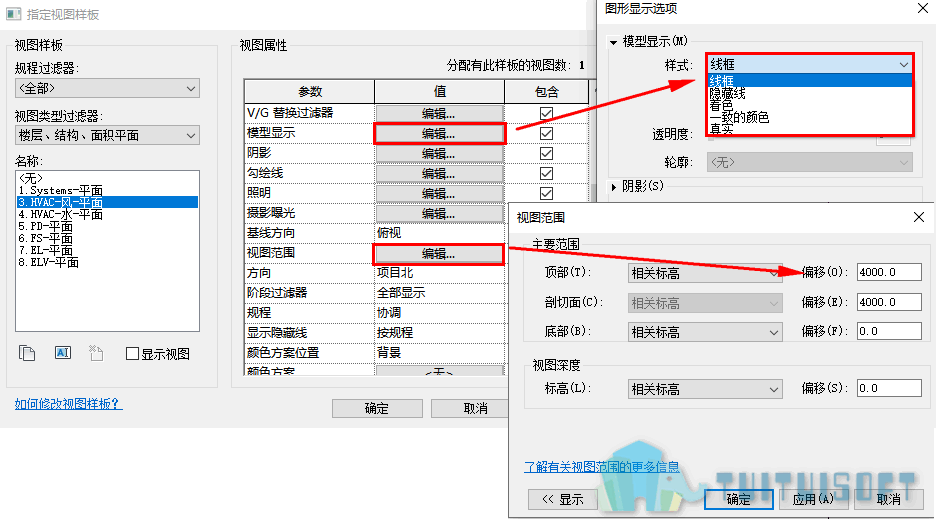Open the 底部(B) level dropdown
Image resolution: width=936 pixels, height=521 pixels.
click(x=705, y=332)
